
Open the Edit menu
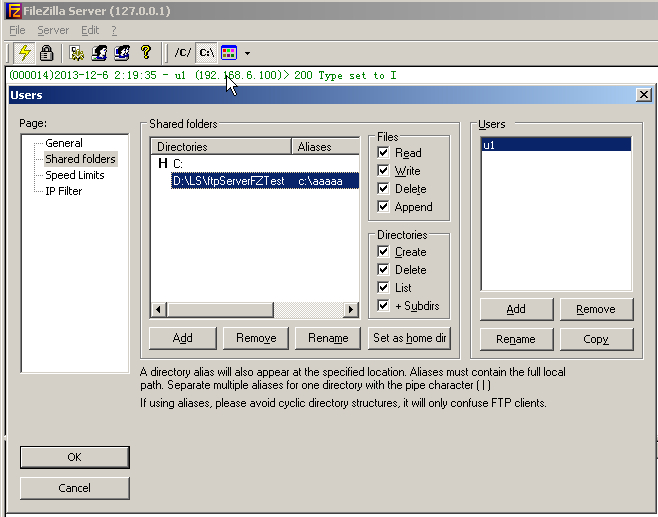point(90,30)
